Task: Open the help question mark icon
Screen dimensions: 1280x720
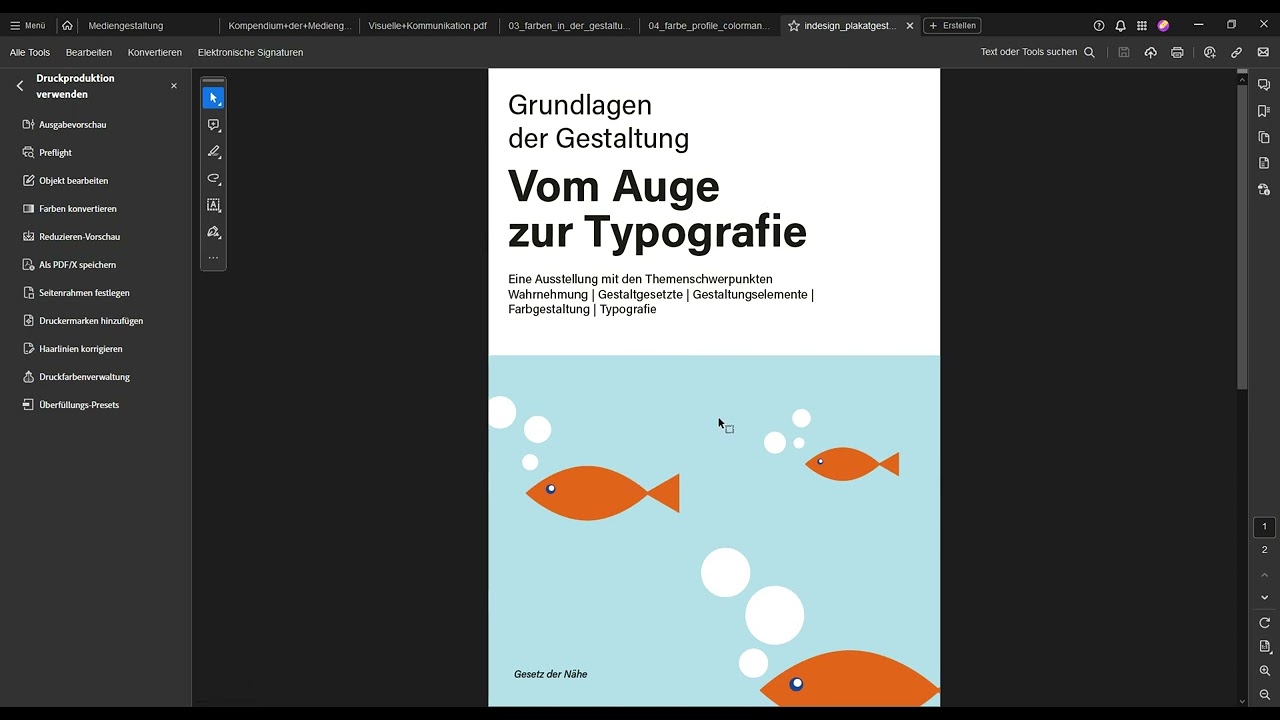Action: pyautogui.click(x=1099, y=26)
